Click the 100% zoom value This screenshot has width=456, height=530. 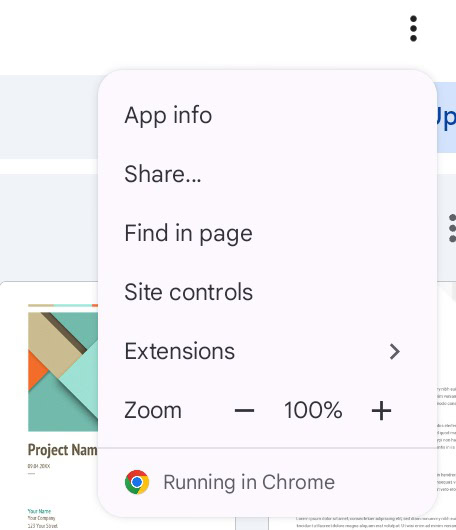click(x=313, y=410)
